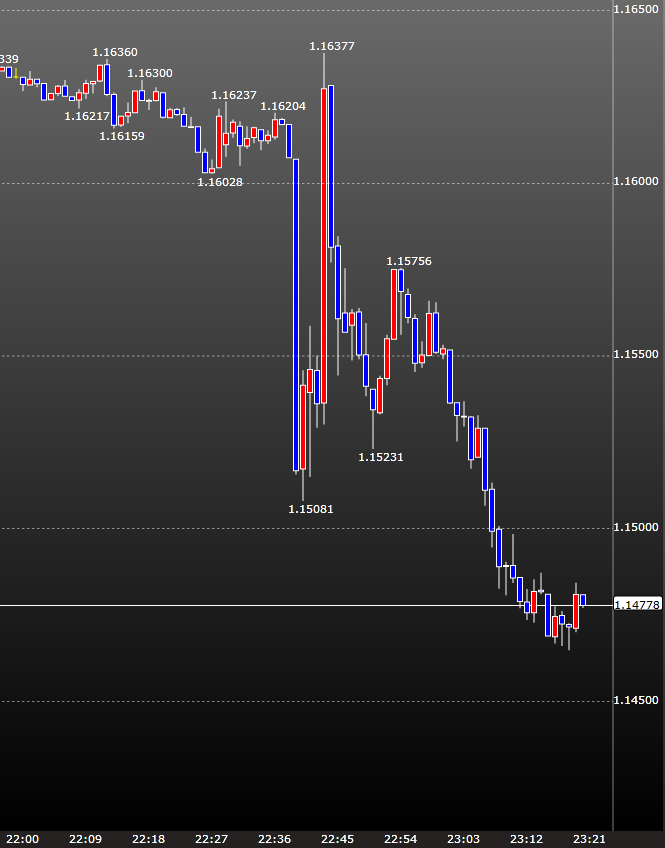Click the 1.15081 low price label
The width and height of the screenshot is (665, 848).
[311, 509]
